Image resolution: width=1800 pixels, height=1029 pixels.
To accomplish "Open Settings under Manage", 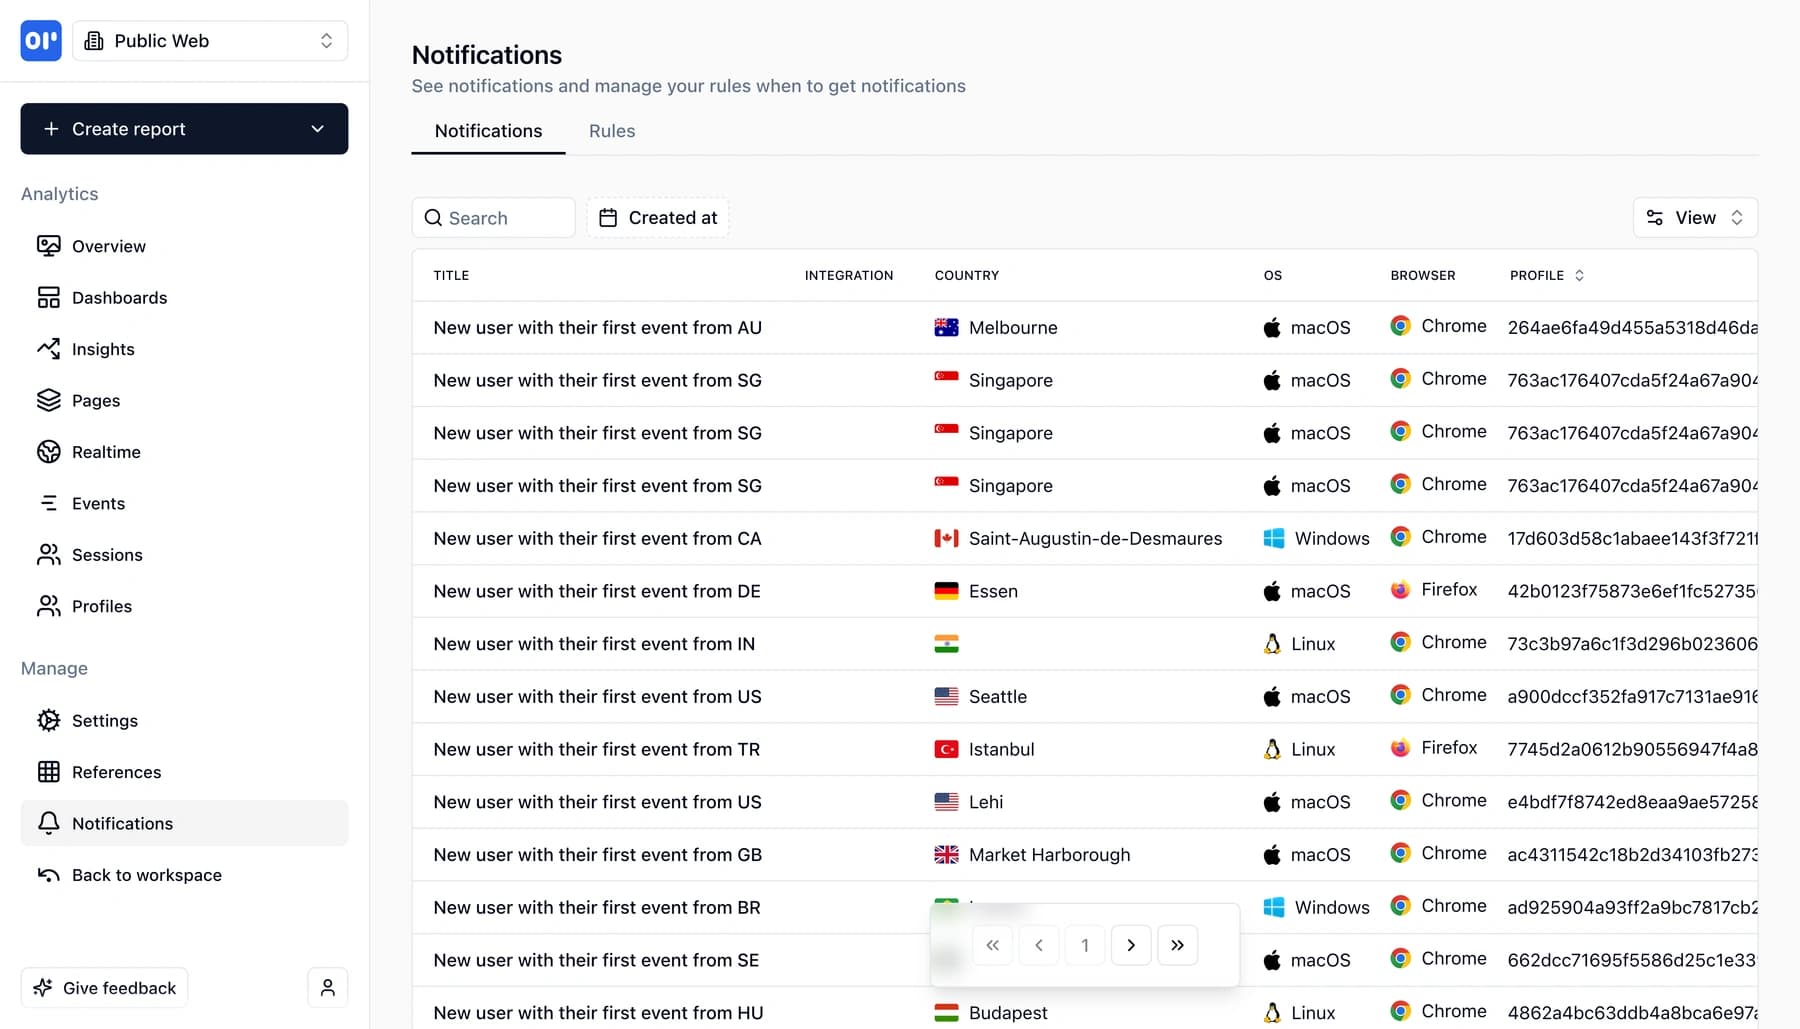I will point(104,720).
